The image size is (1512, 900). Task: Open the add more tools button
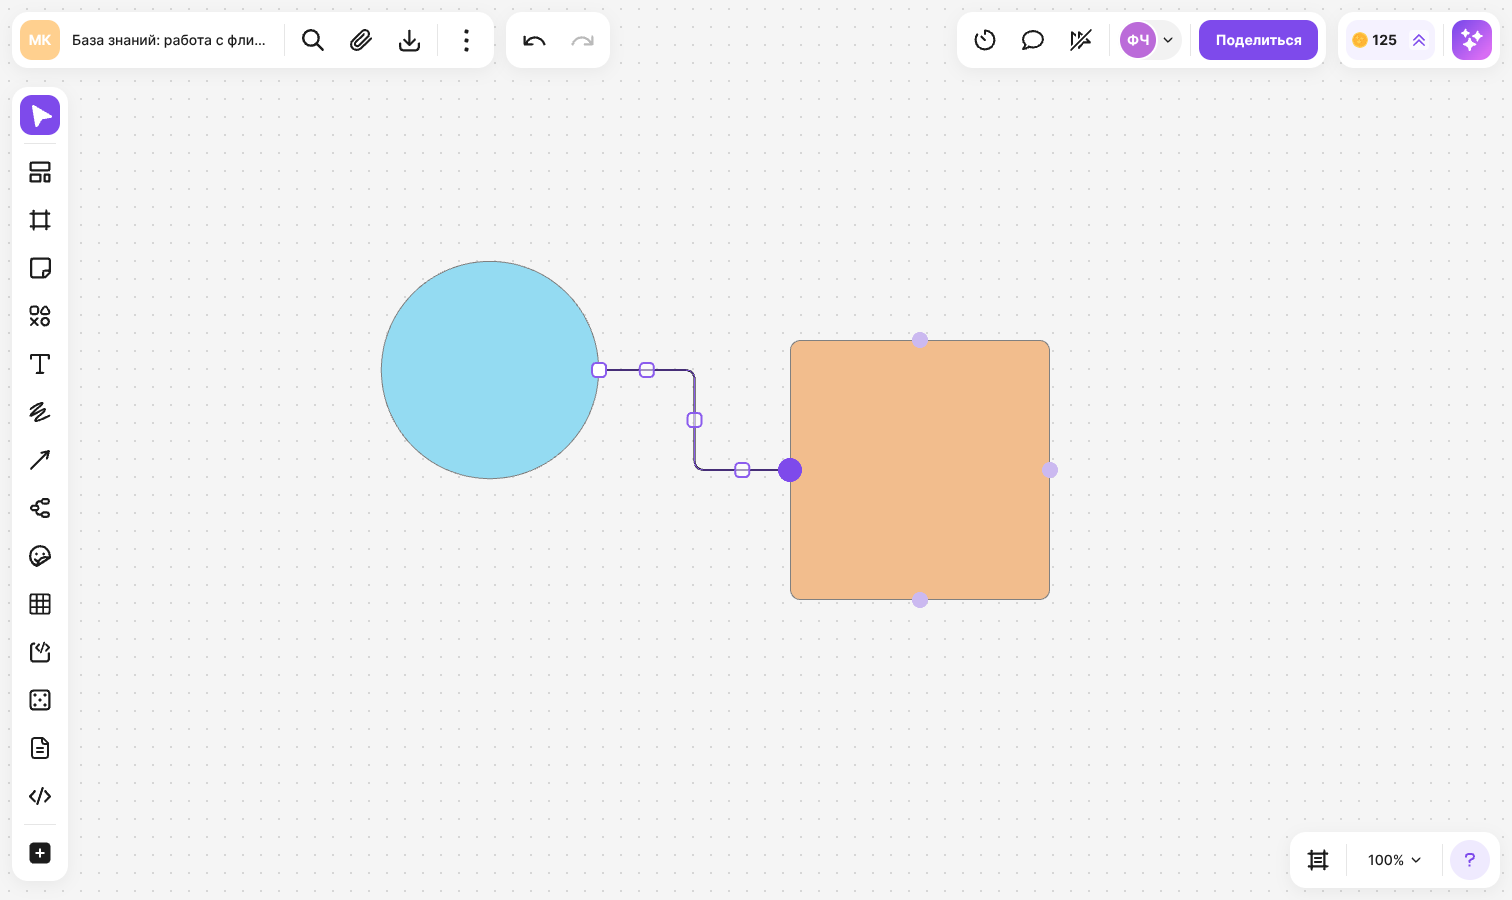[40, 853]
